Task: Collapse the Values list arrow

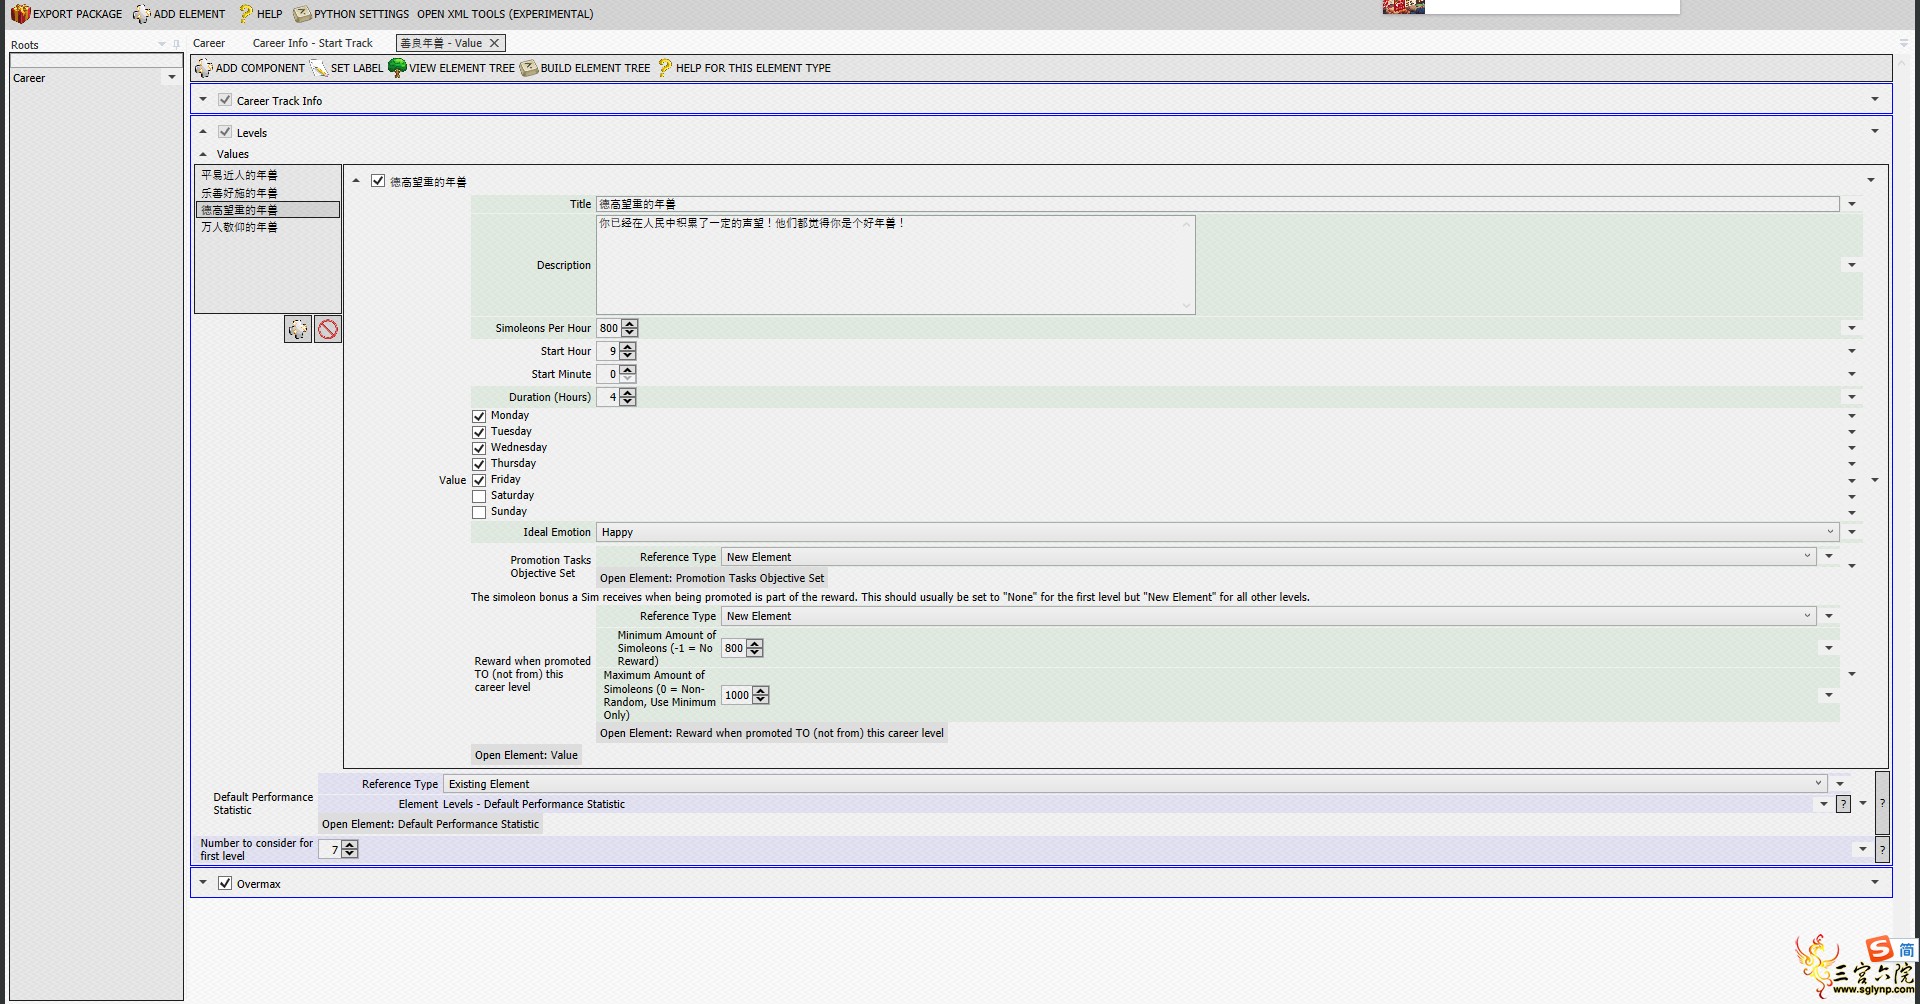Action: tap(203, 154)
